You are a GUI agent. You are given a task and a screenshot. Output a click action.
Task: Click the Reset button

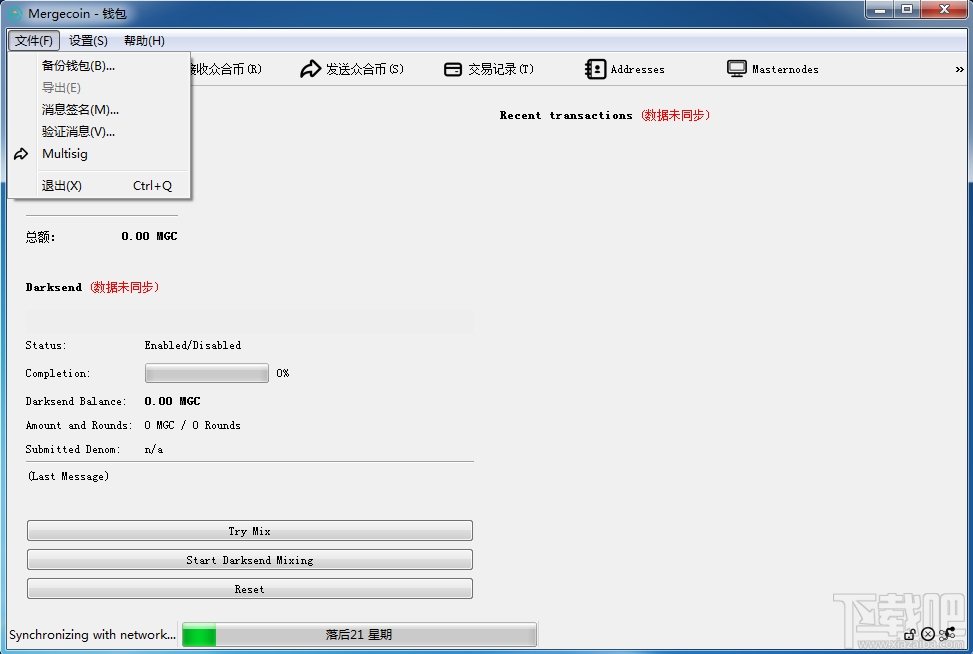point(249,589)
